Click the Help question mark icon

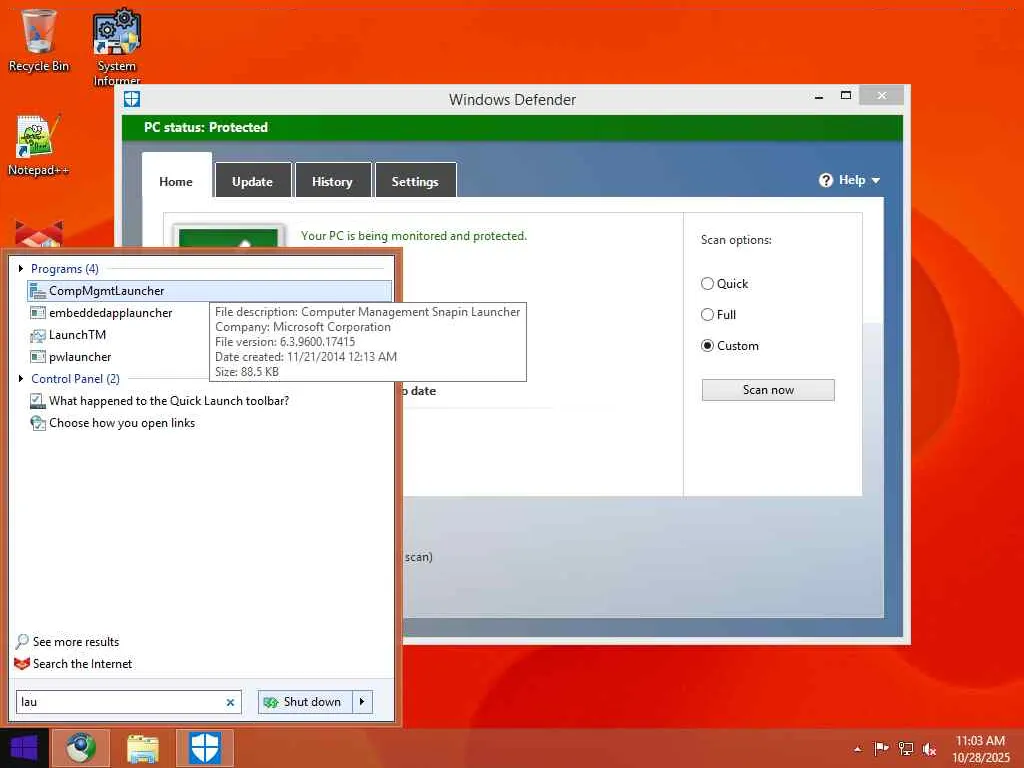pos(825,180)
